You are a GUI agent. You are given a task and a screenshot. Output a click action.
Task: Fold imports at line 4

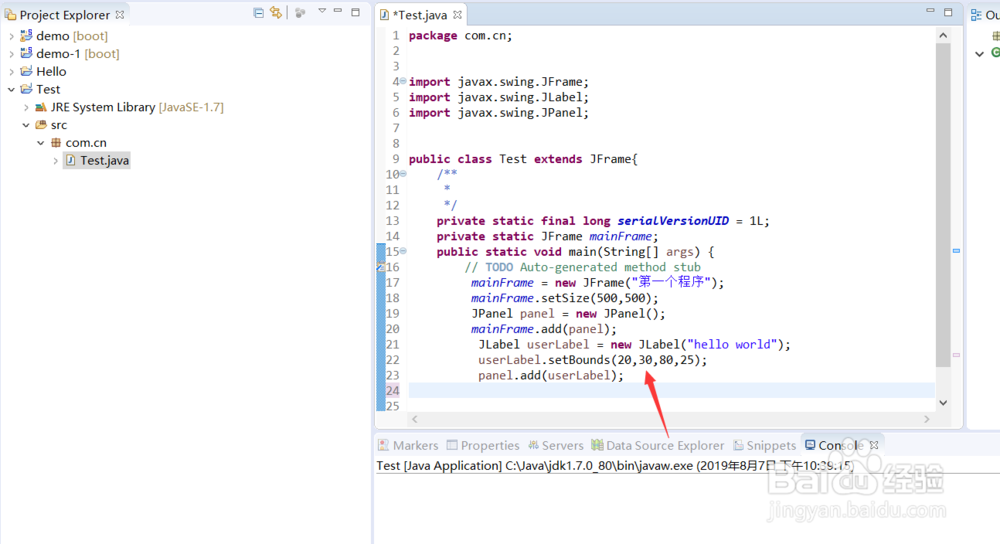(403, 81)
